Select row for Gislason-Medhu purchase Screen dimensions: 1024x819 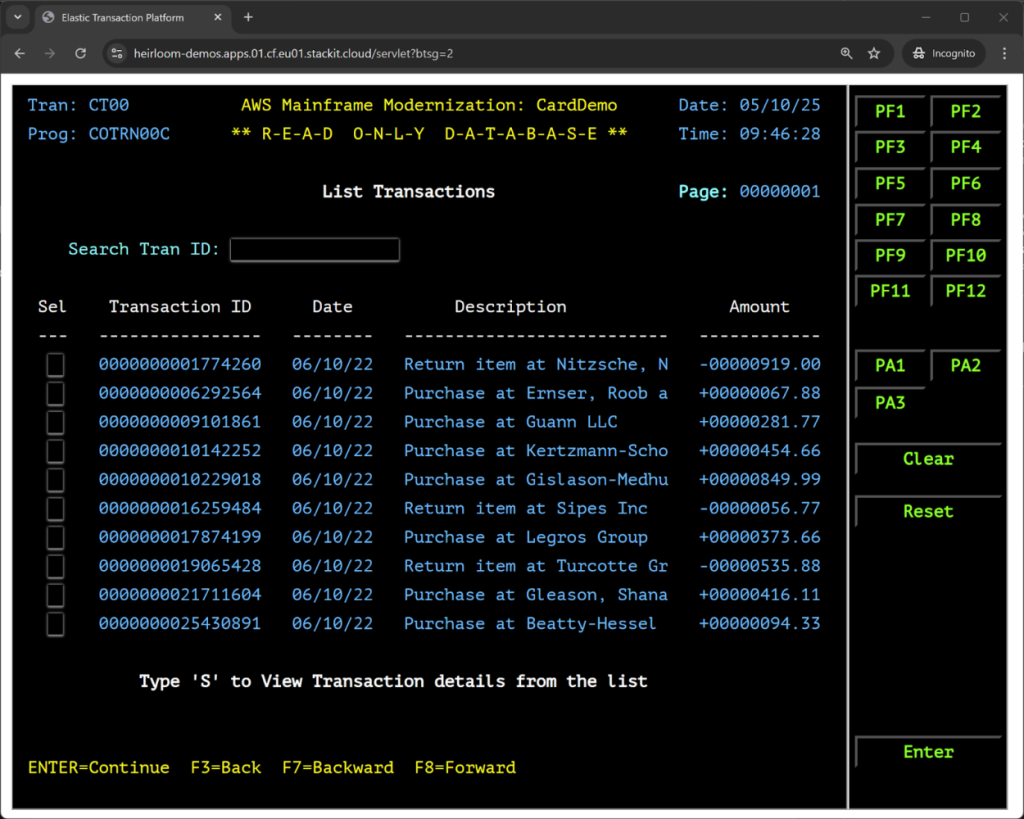click(56, 479)
